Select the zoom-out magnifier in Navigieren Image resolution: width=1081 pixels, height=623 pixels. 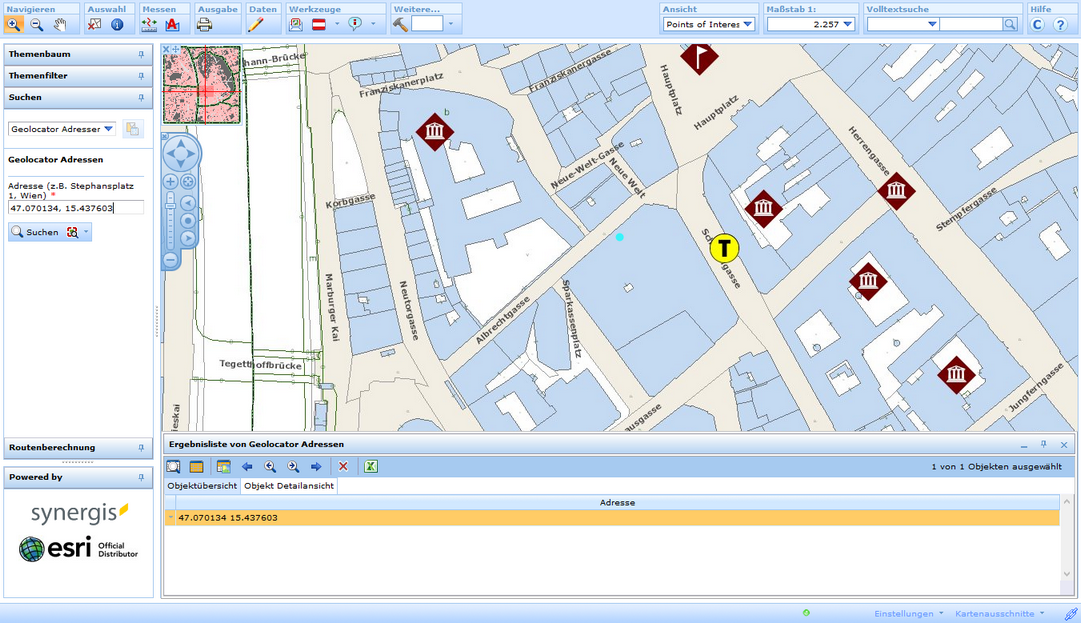37,24
